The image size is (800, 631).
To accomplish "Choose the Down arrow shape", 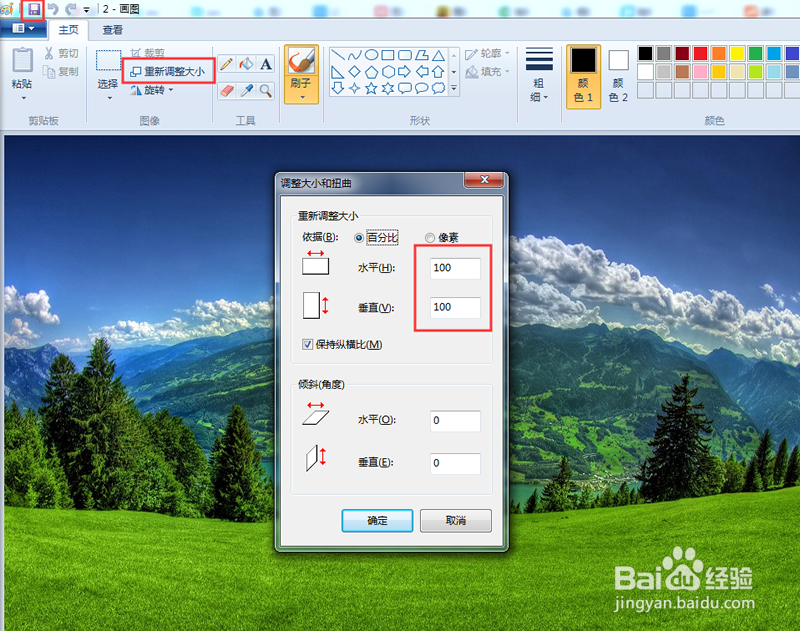I will (337, 89).
